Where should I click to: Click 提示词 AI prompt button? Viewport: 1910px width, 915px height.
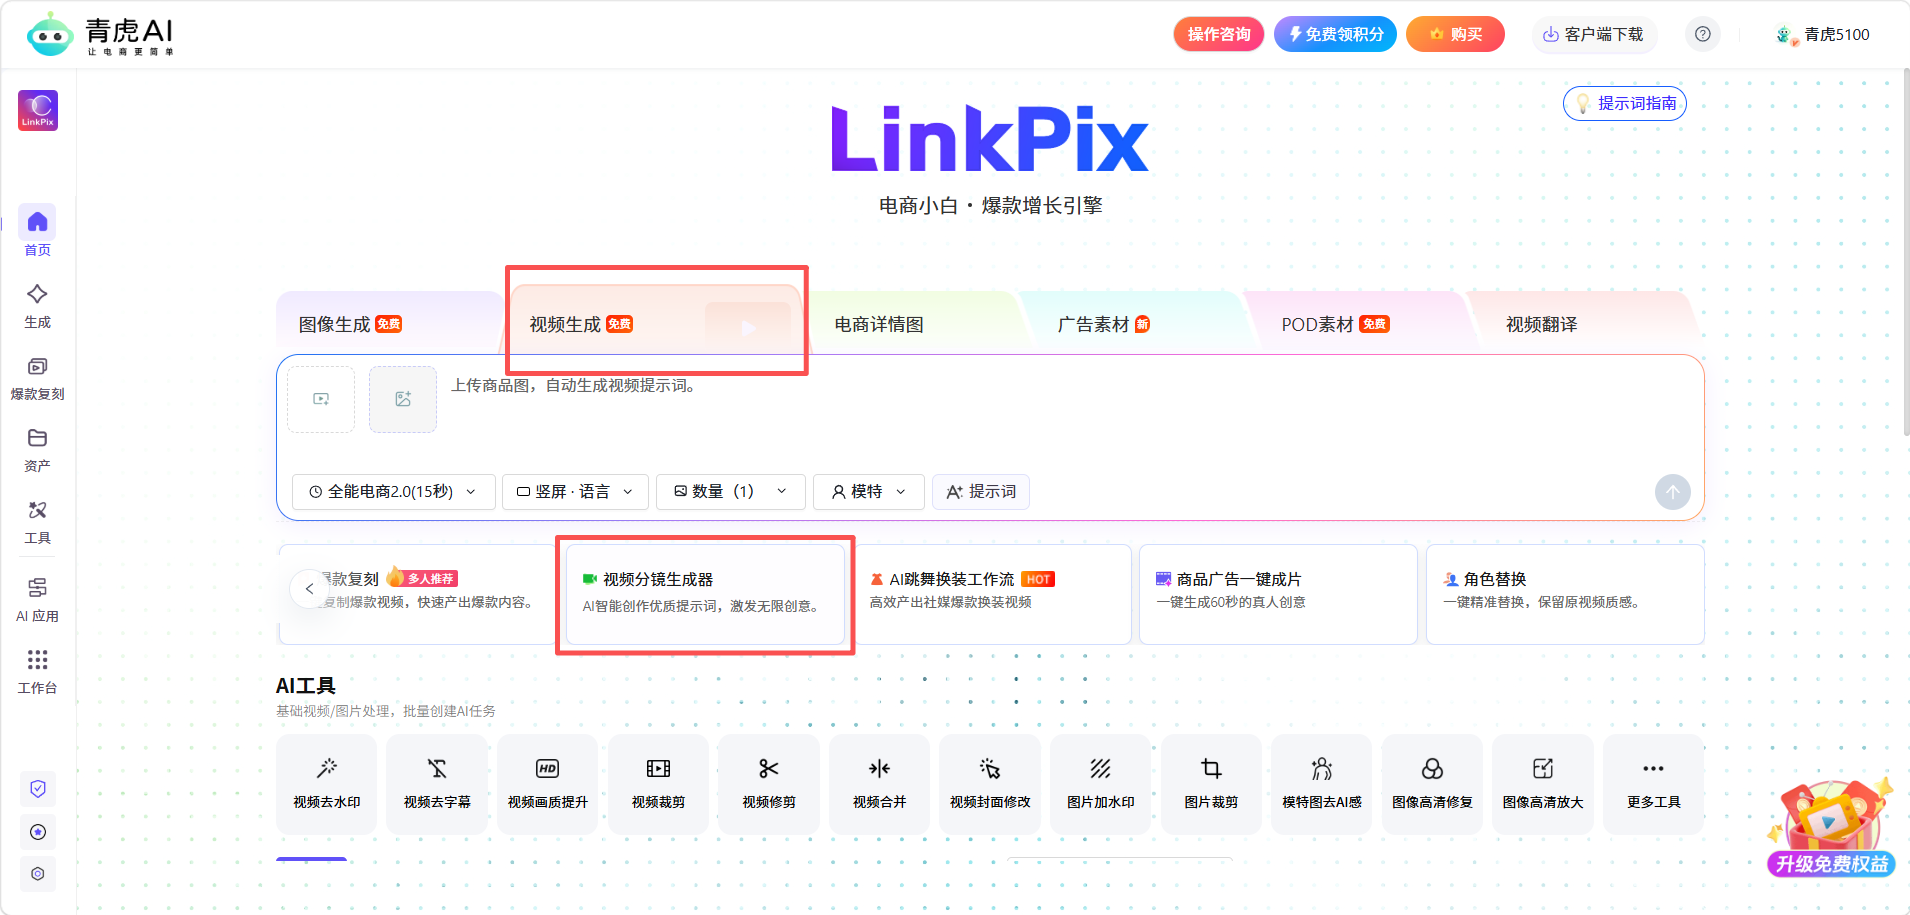point(981,492)
